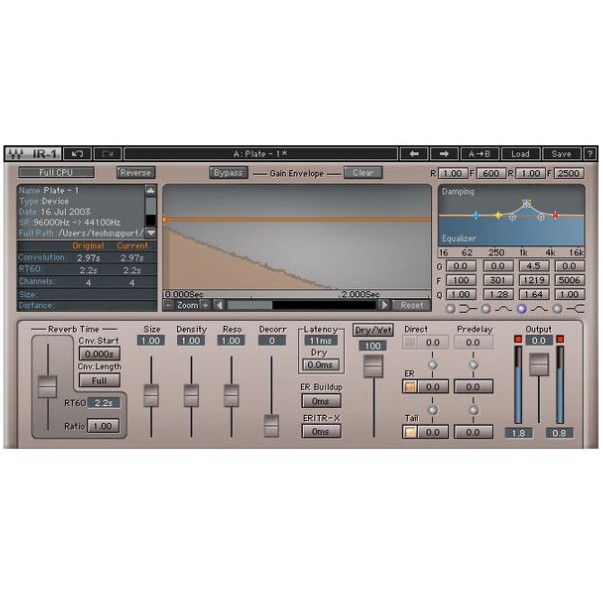Open the Load menu
Viewport: 603px width, 603px height.
[x=520, y=154]
